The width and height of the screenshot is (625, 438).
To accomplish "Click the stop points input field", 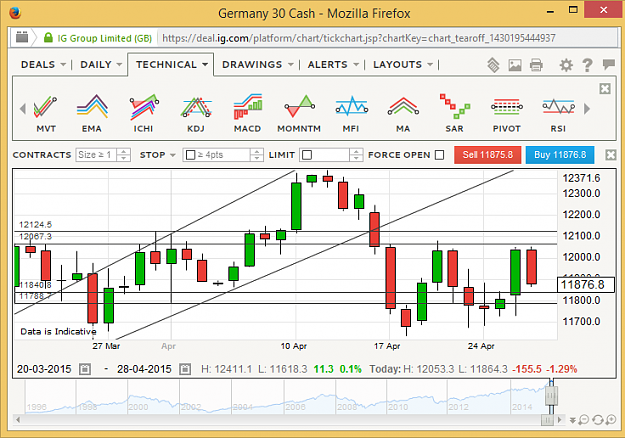I will (x=218, y=155).
